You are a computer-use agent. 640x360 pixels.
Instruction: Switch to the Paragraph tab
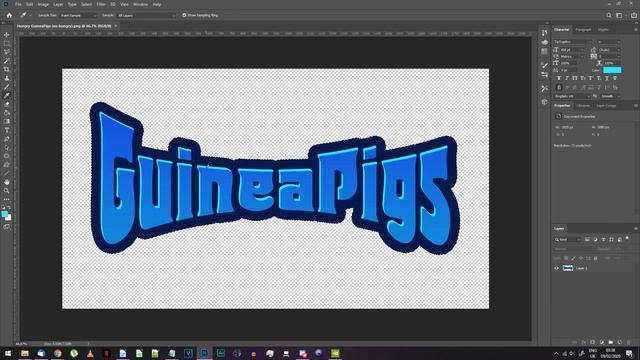click(583, 30)
